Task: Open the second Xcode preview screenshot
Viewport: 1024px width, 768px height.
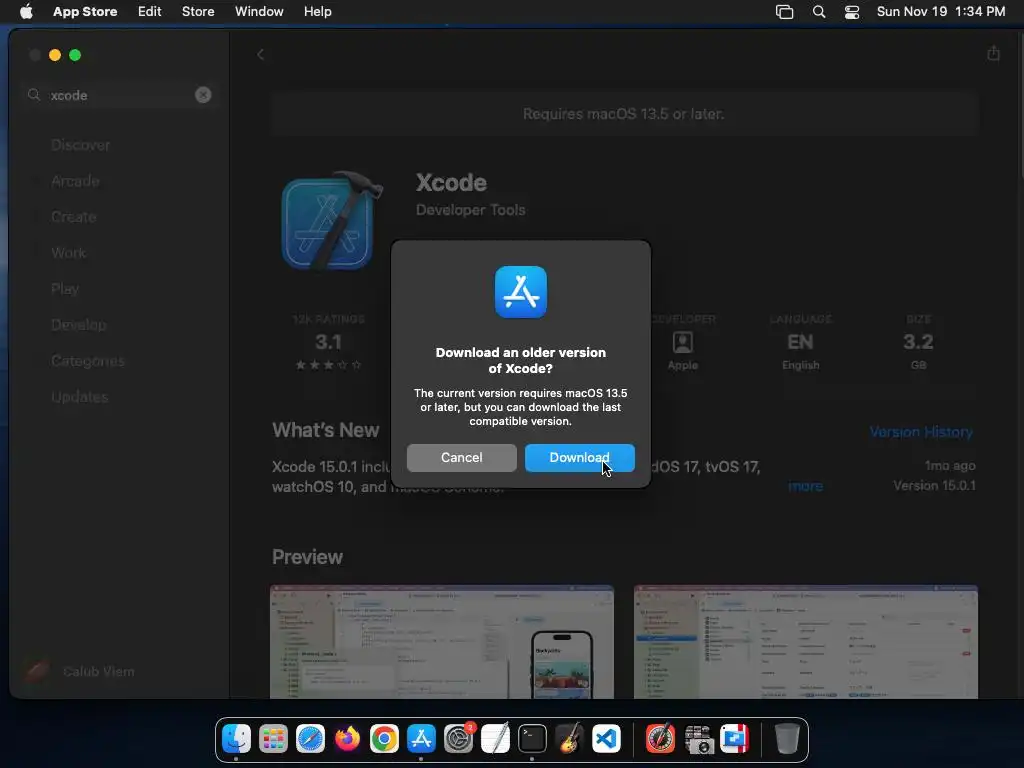Action: click(805, 642)
